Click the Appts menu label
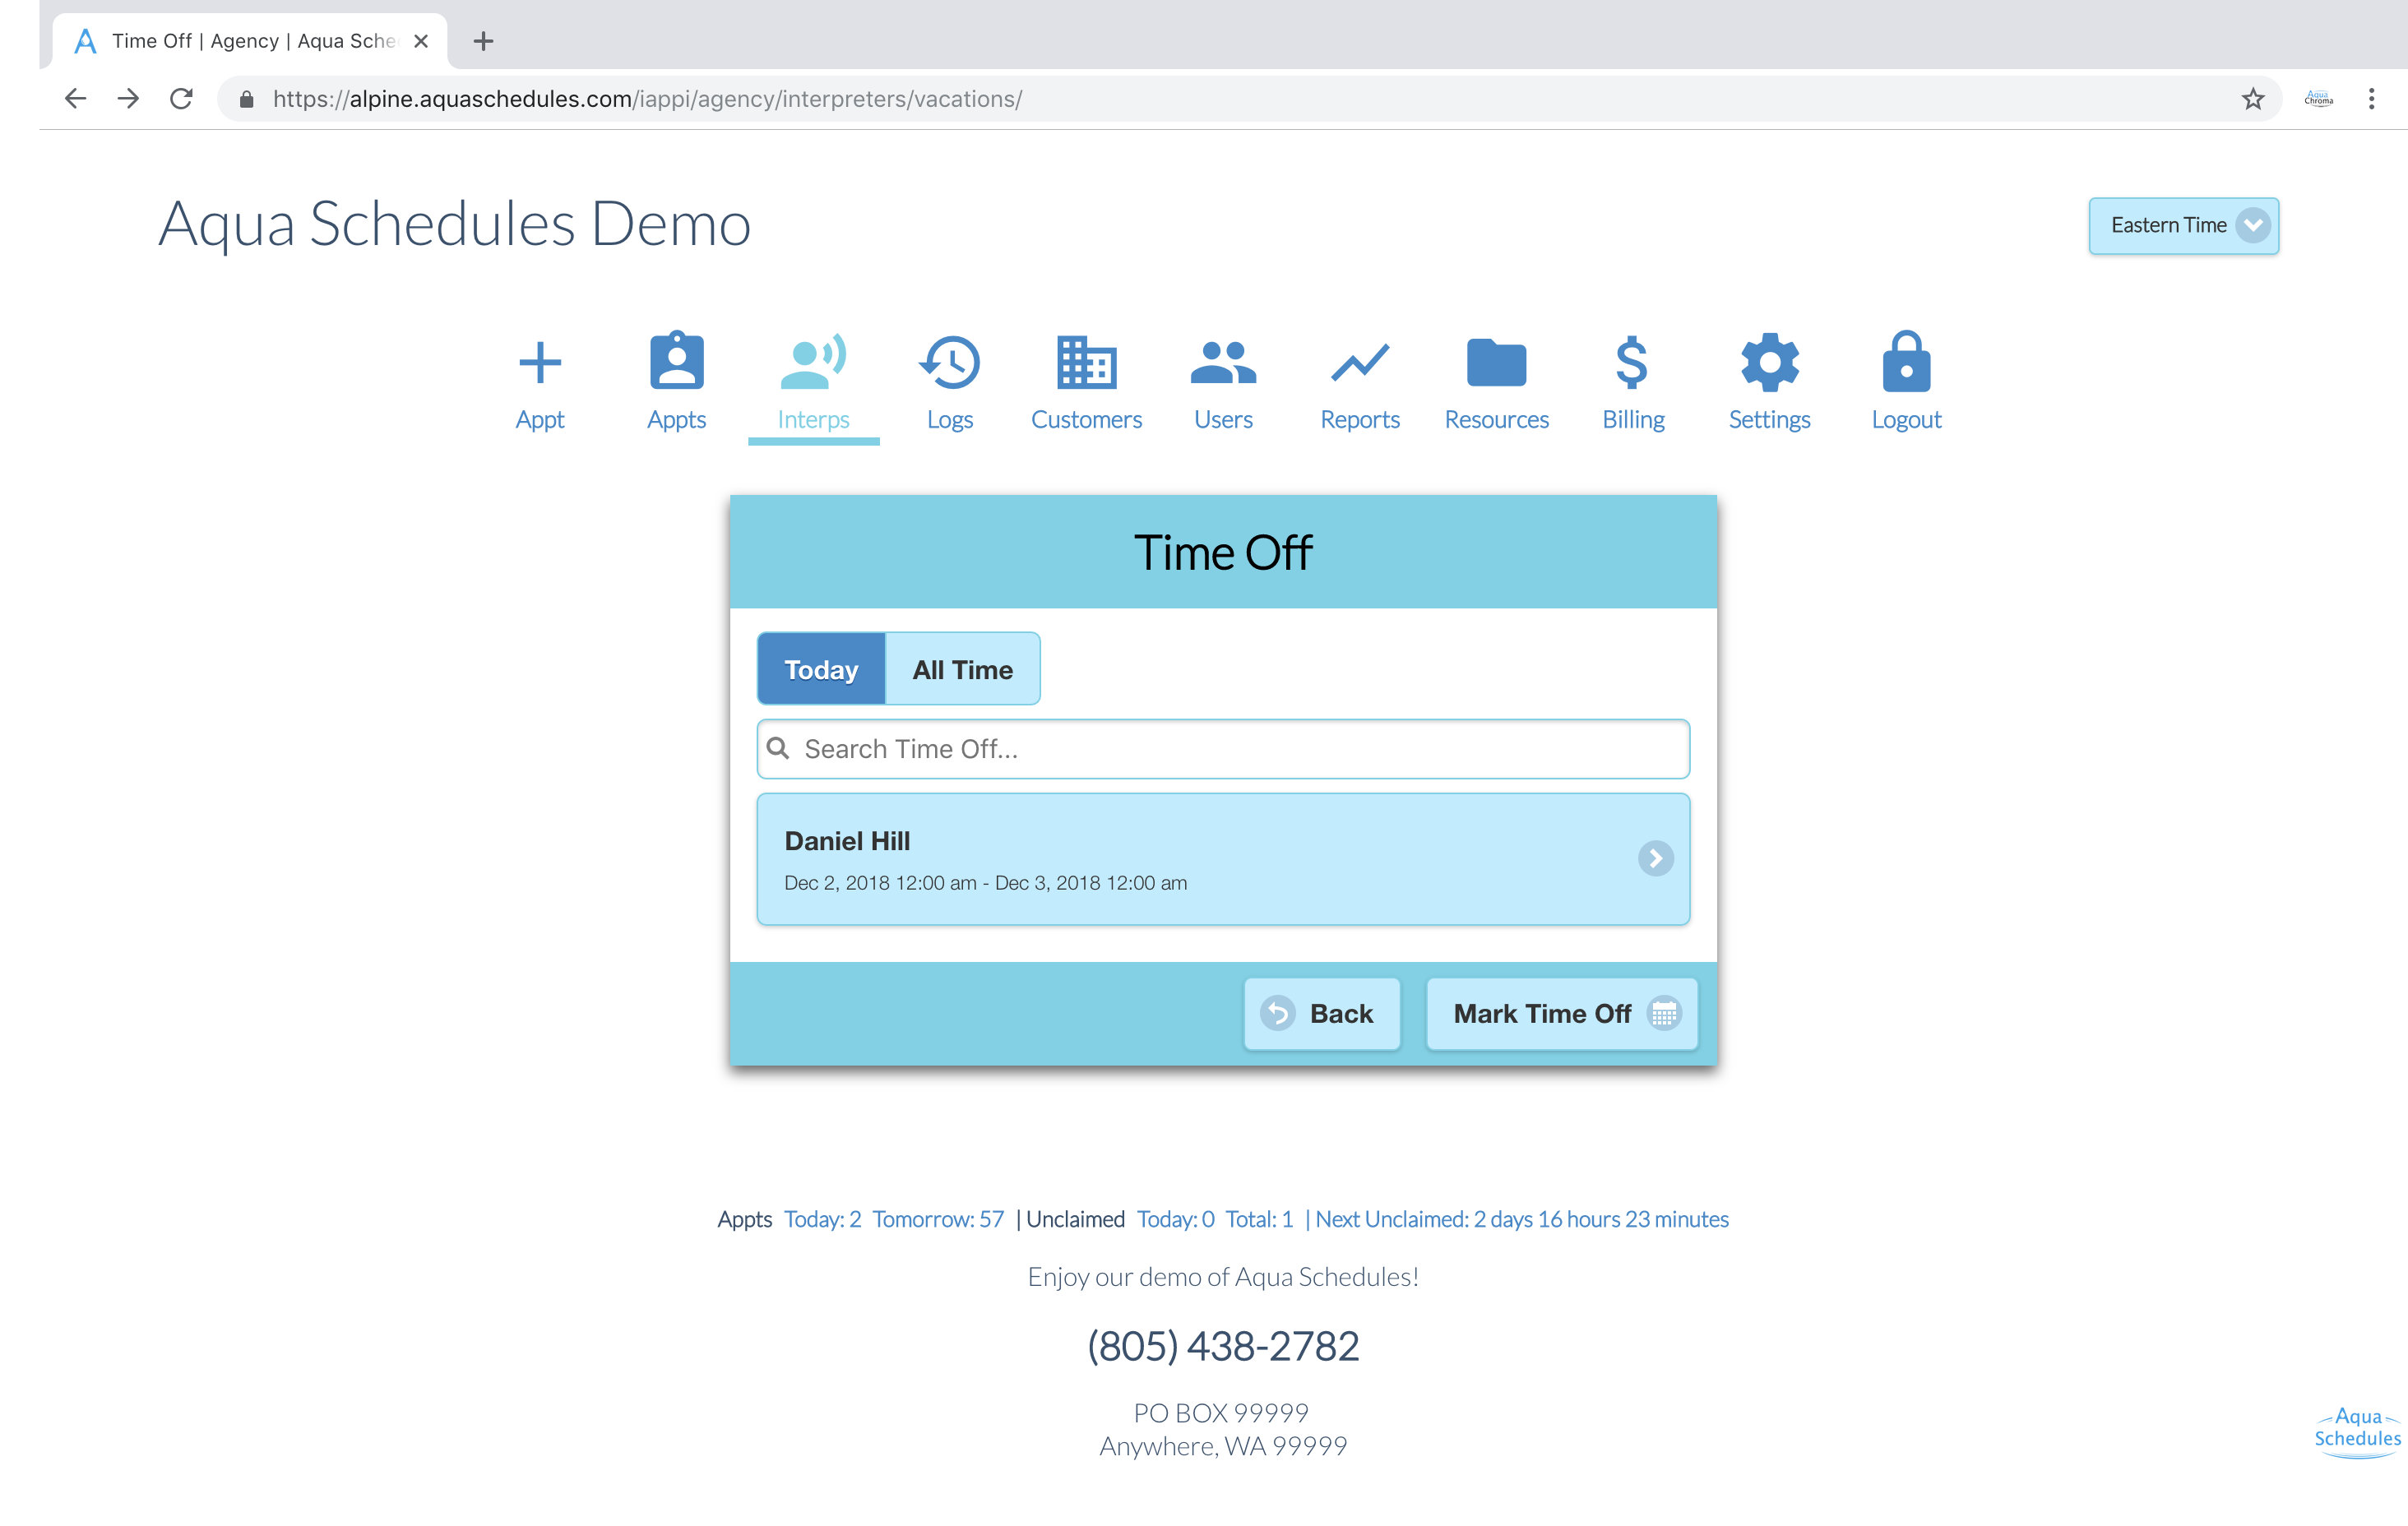This screenshot has width=2408, height=1526. pyautogui.click(x=677, y=419)
